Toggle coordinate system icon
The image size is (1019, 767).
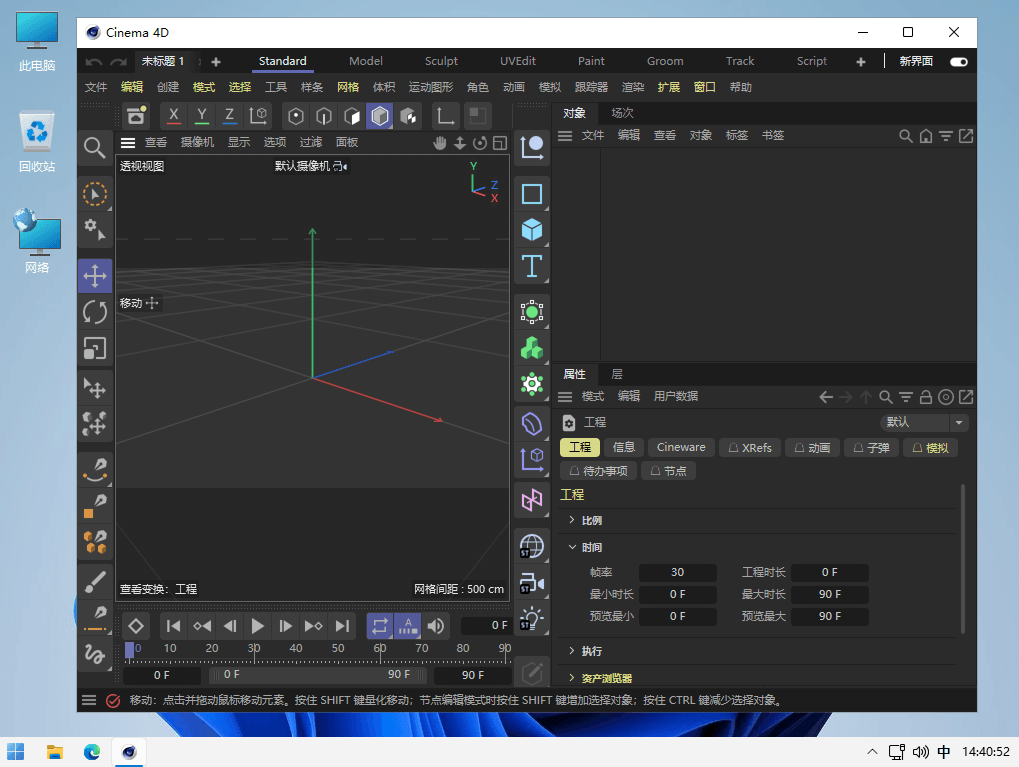[x=258, y=116]
